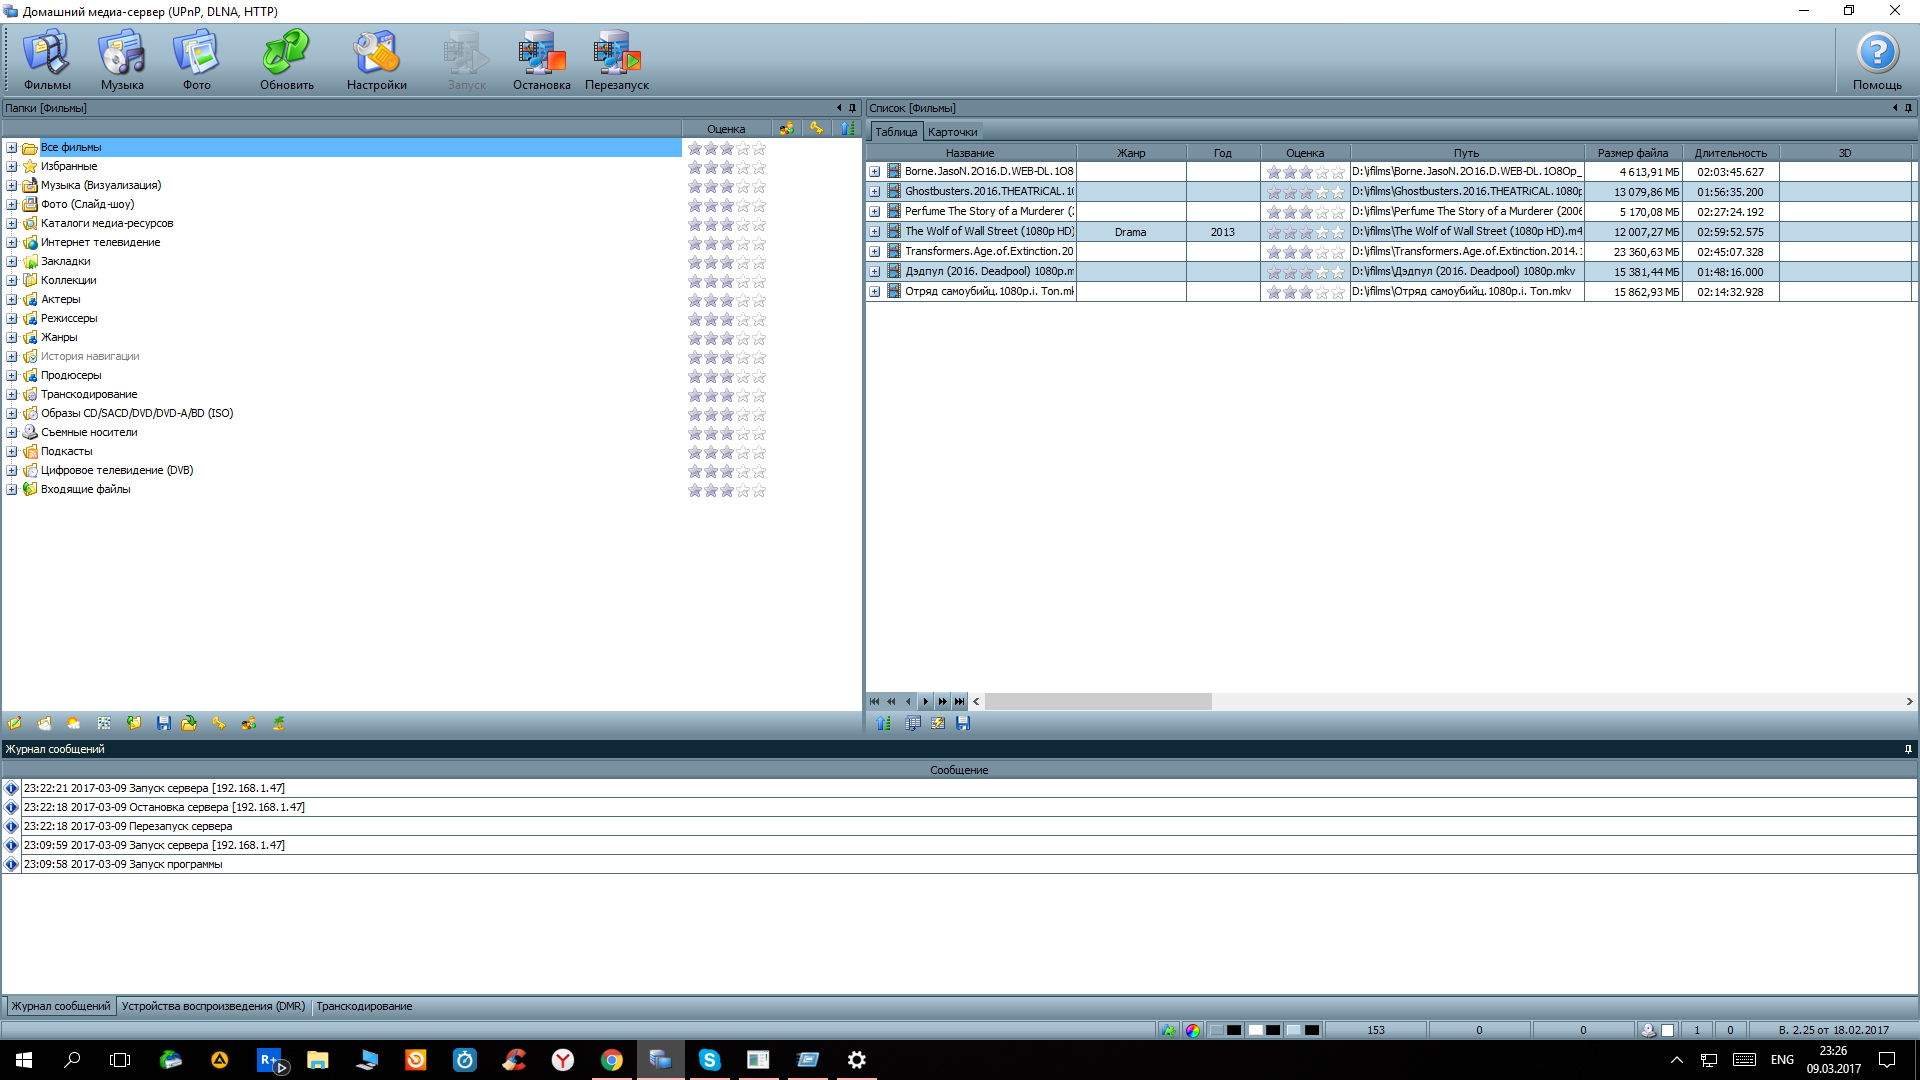
Task: Click the color wheel icon in the status bar
Action: [1192, 1030]
